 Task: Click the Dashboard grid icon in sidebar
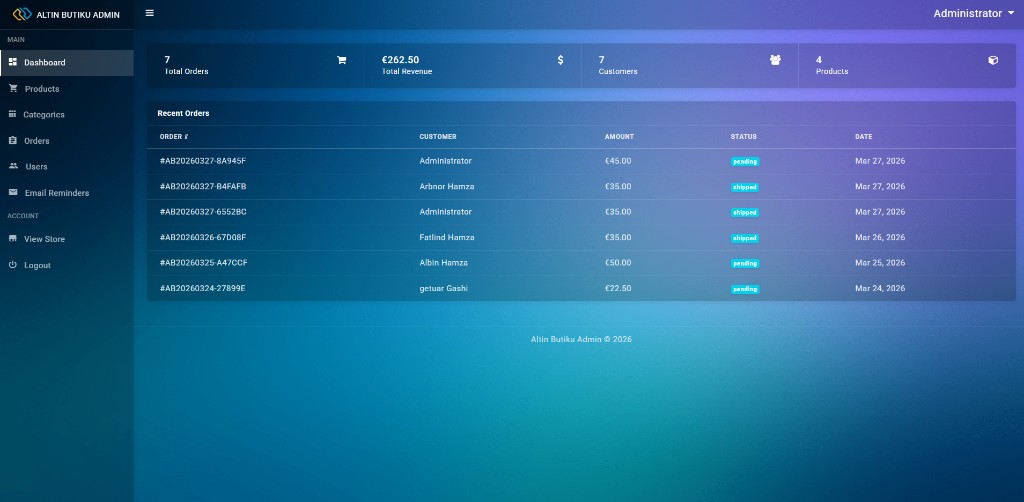13,62
